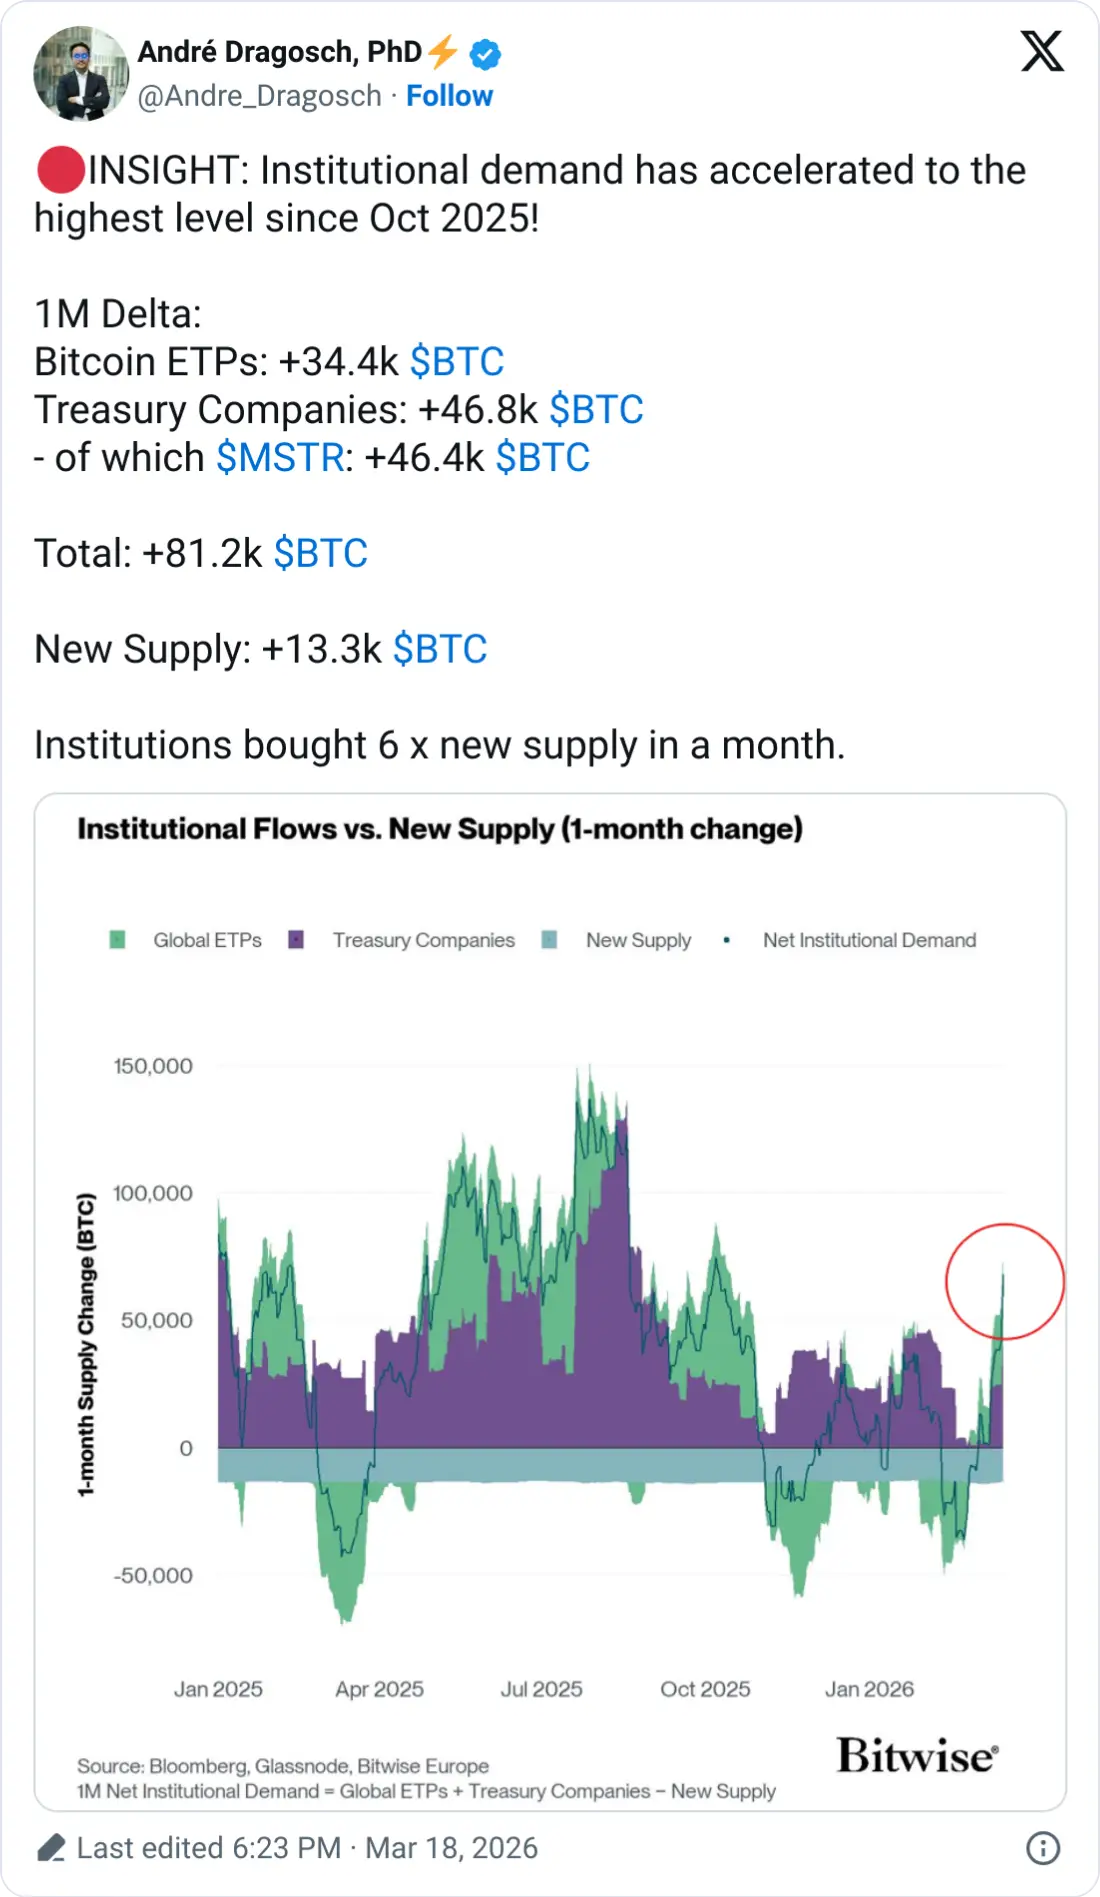
Task: Open the @Andre_Dragosch handle link
Action: coord(259,96)
